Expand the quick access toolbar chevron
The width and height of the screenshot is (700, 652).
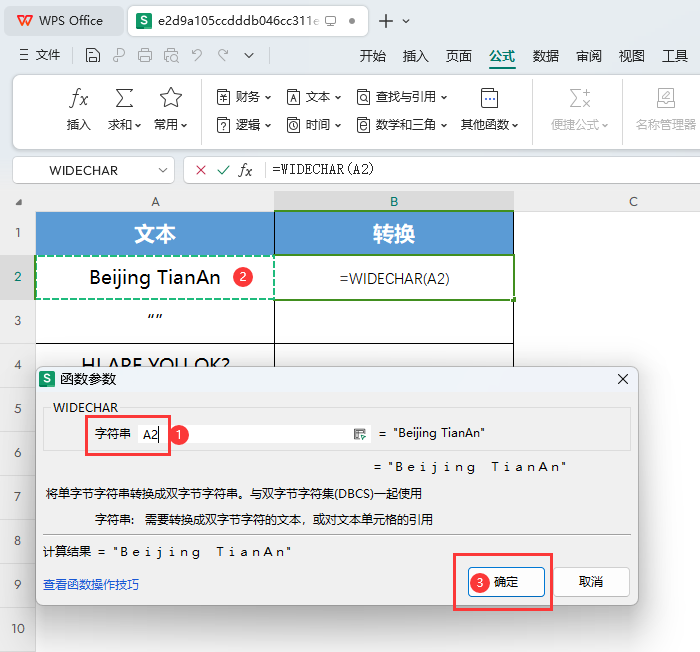pos(249,55)
